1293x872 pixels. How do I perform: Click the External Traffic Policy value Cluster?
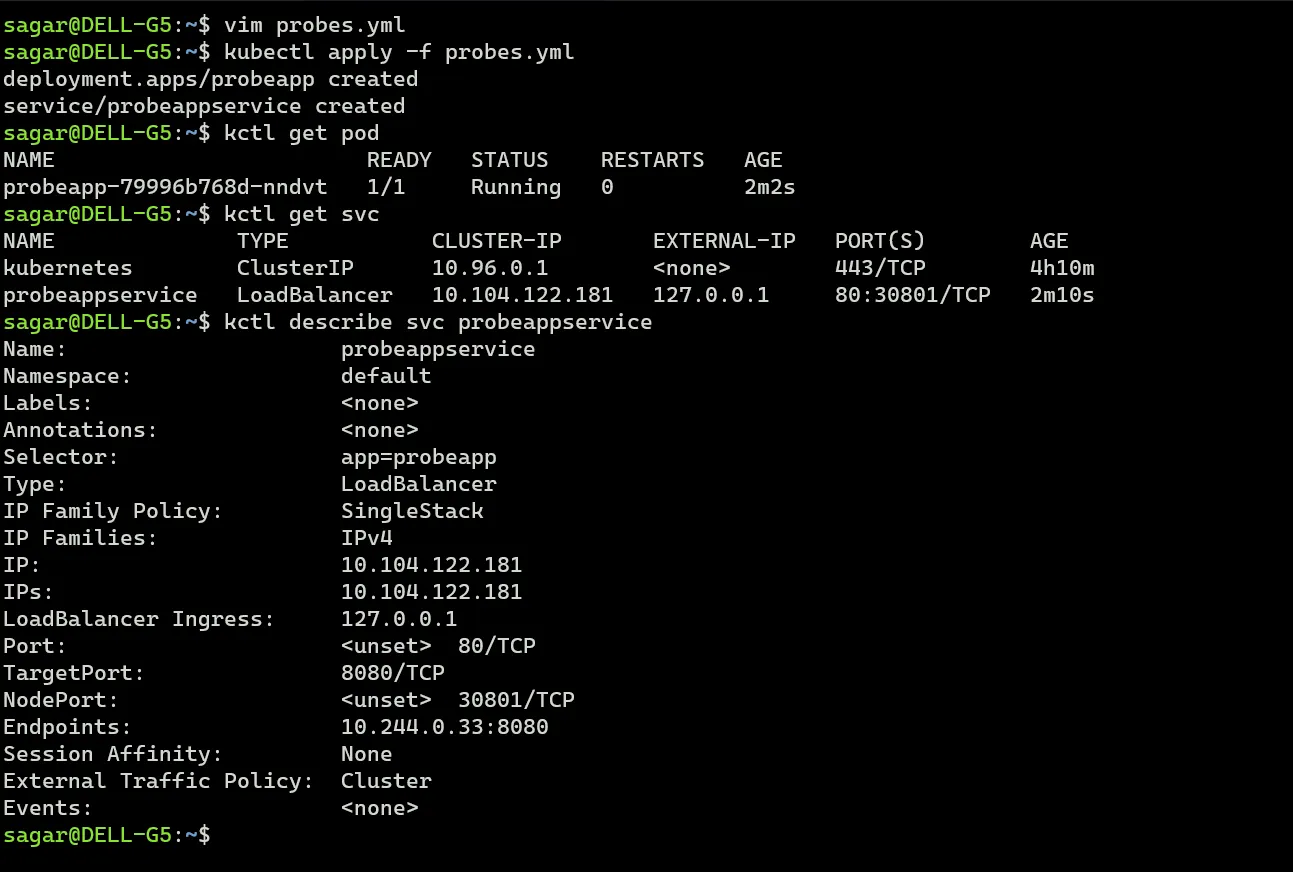(386, 781)
